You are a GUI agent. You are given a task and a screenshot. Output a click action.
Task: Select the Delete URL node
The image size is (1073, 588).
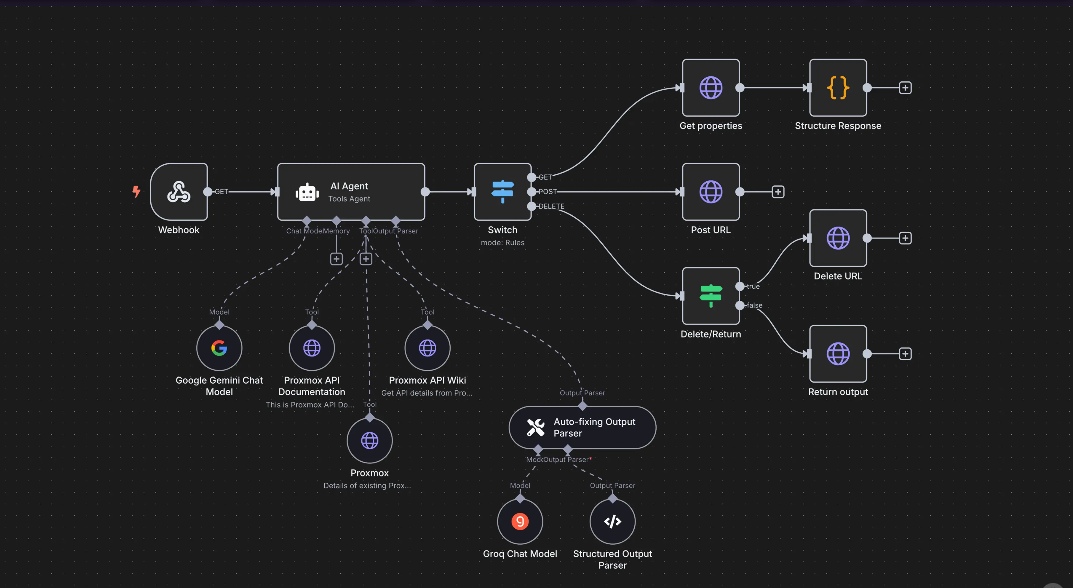click(838, 238)
